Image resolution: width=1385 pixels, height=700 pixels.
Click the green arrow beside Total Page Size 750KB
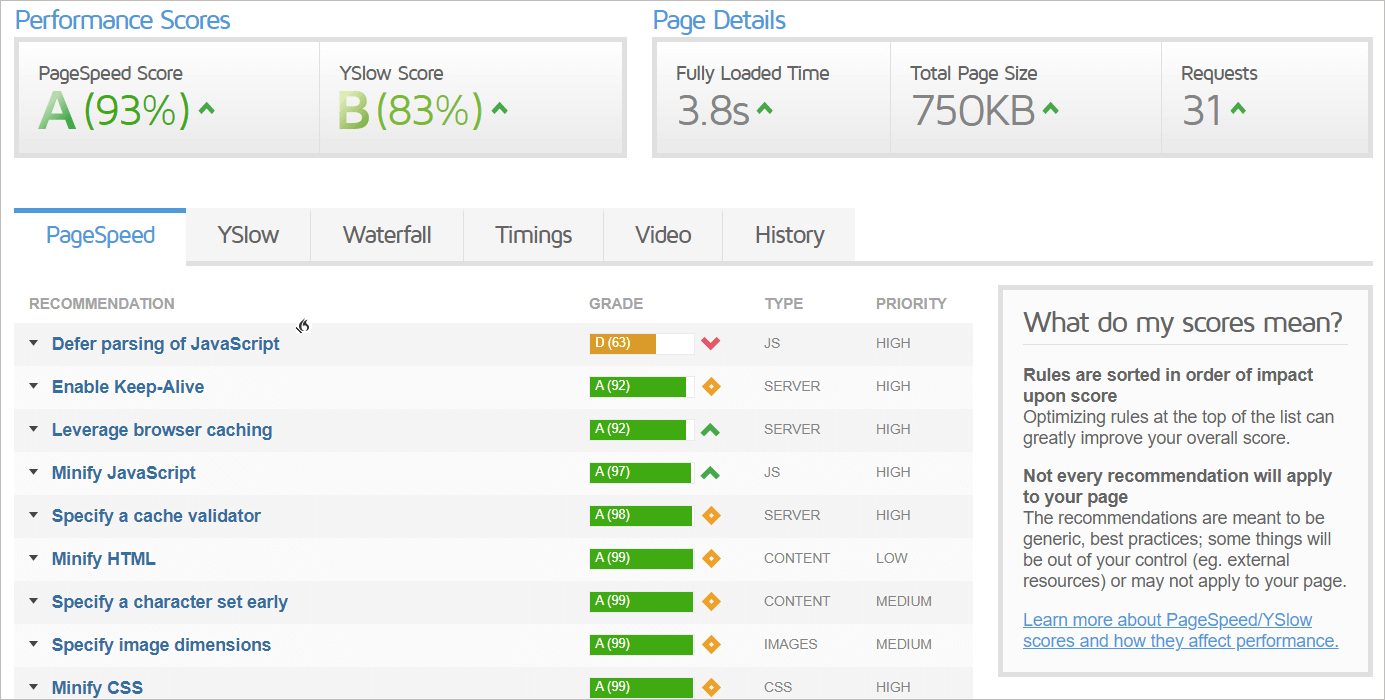pyautogui.click(x=1050, y=109)
